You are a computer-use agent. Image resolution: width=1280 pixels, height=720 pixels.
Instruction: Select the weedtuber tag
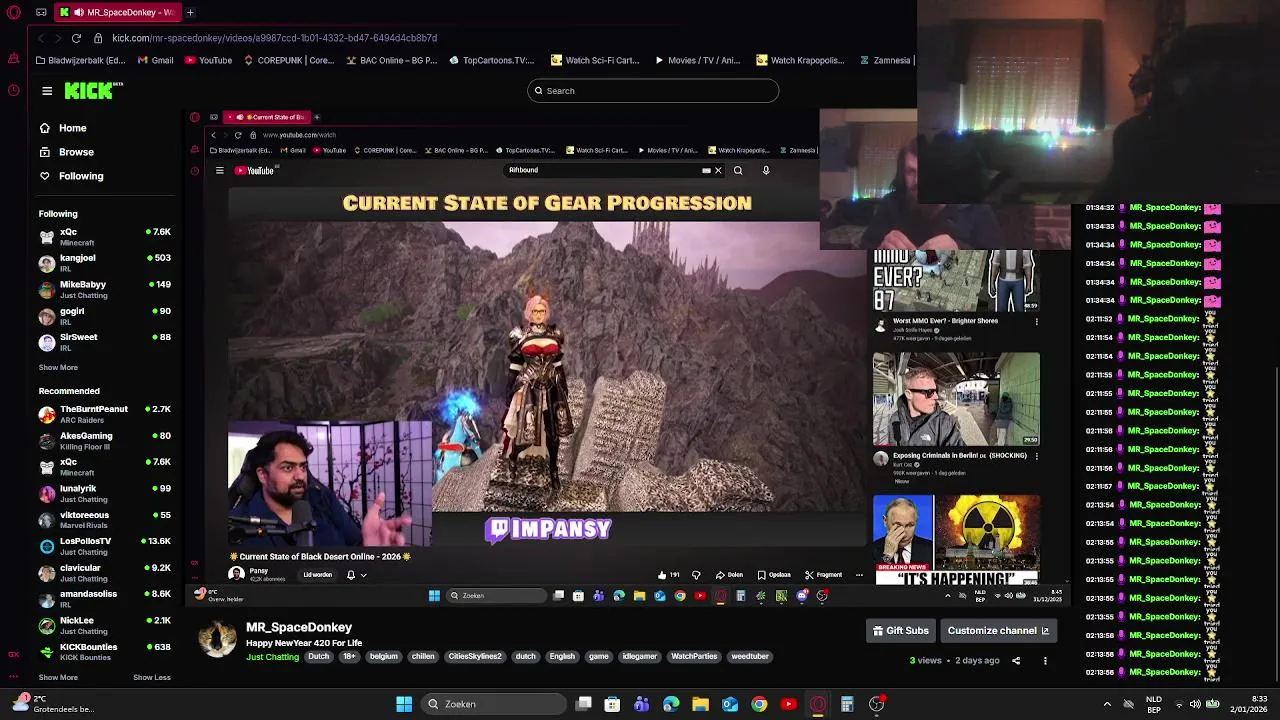pyautogui.click(x=750, y=657)
